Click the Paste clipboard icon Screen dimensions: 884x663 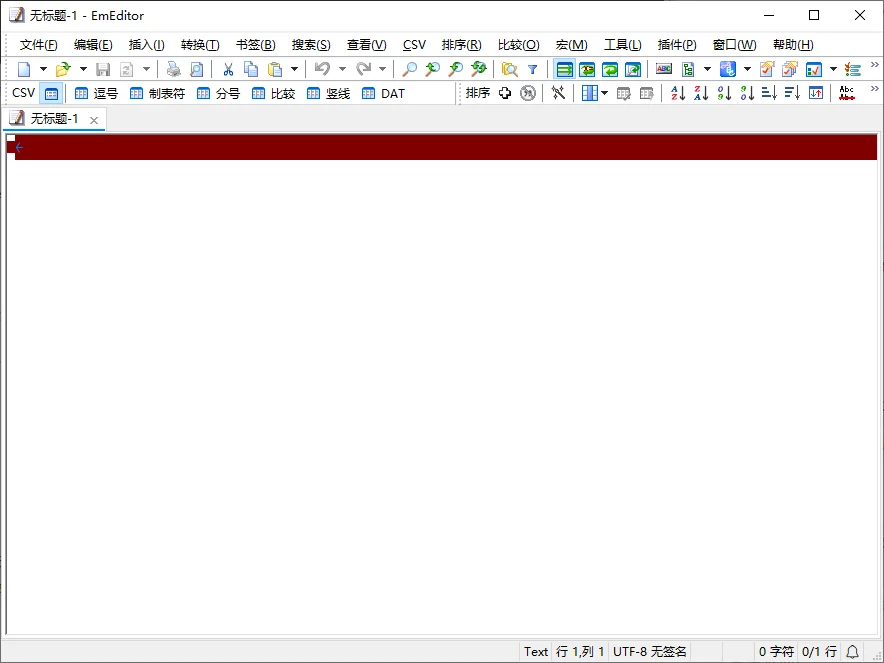[275, 69]
